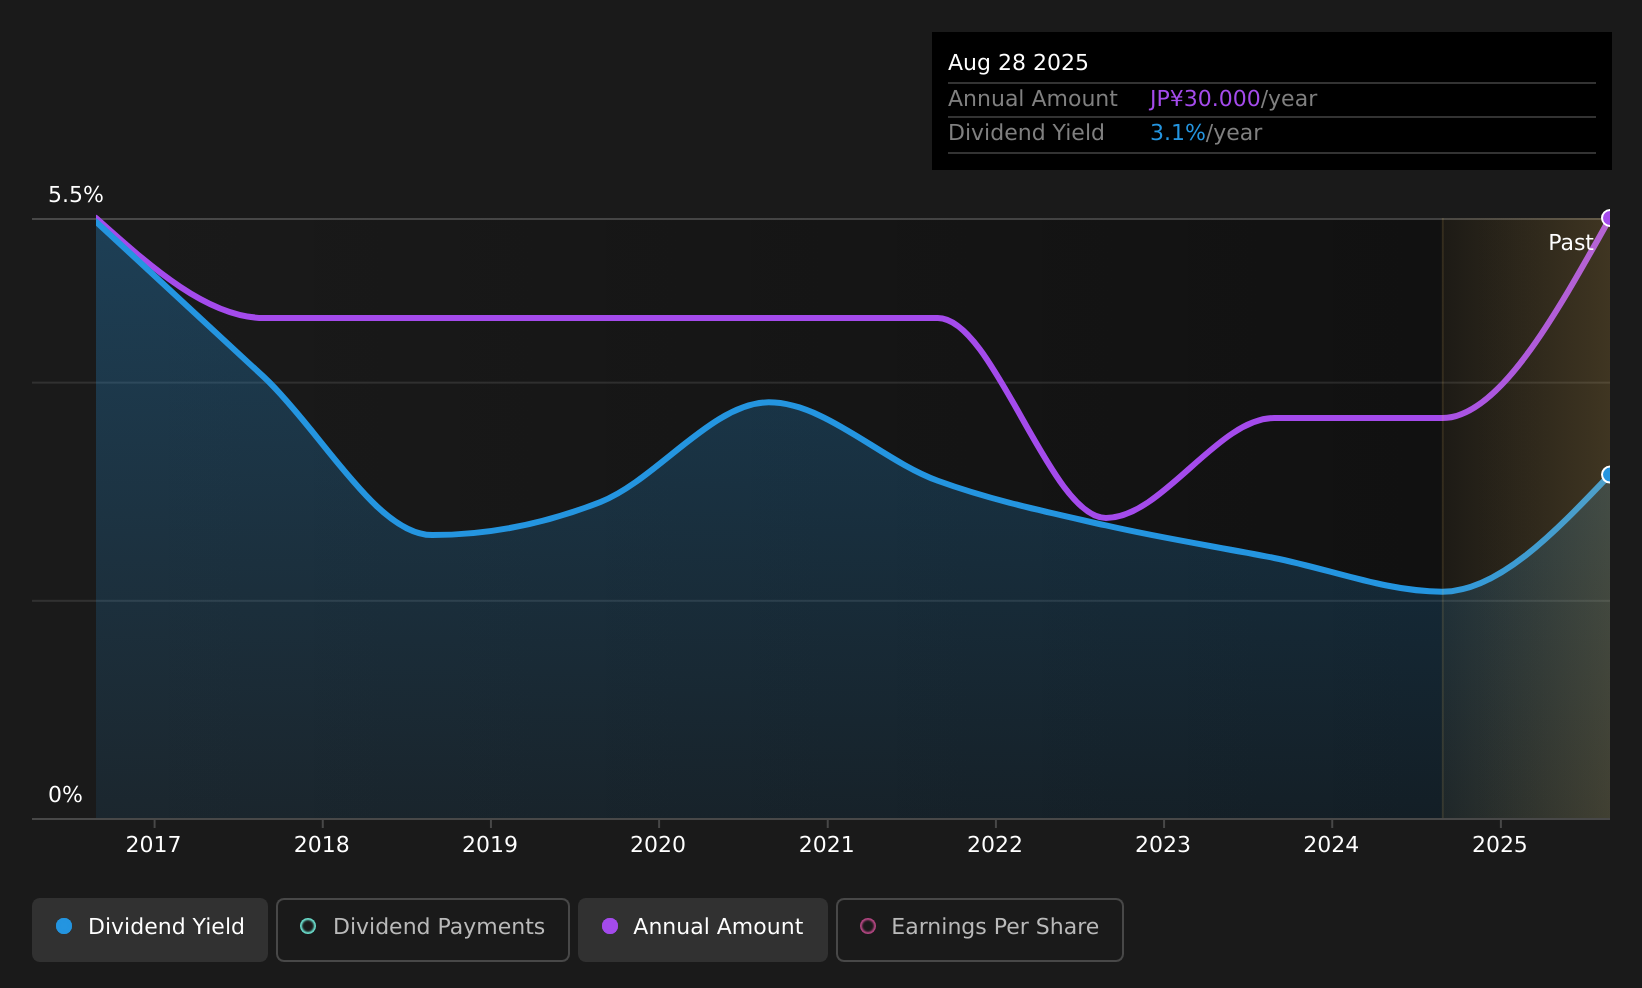Image resolution: width=1642 pixels, height=988 pixels.
Task: Toggle the Dividend Yield legend button
Action: click(x=150, y=929)
